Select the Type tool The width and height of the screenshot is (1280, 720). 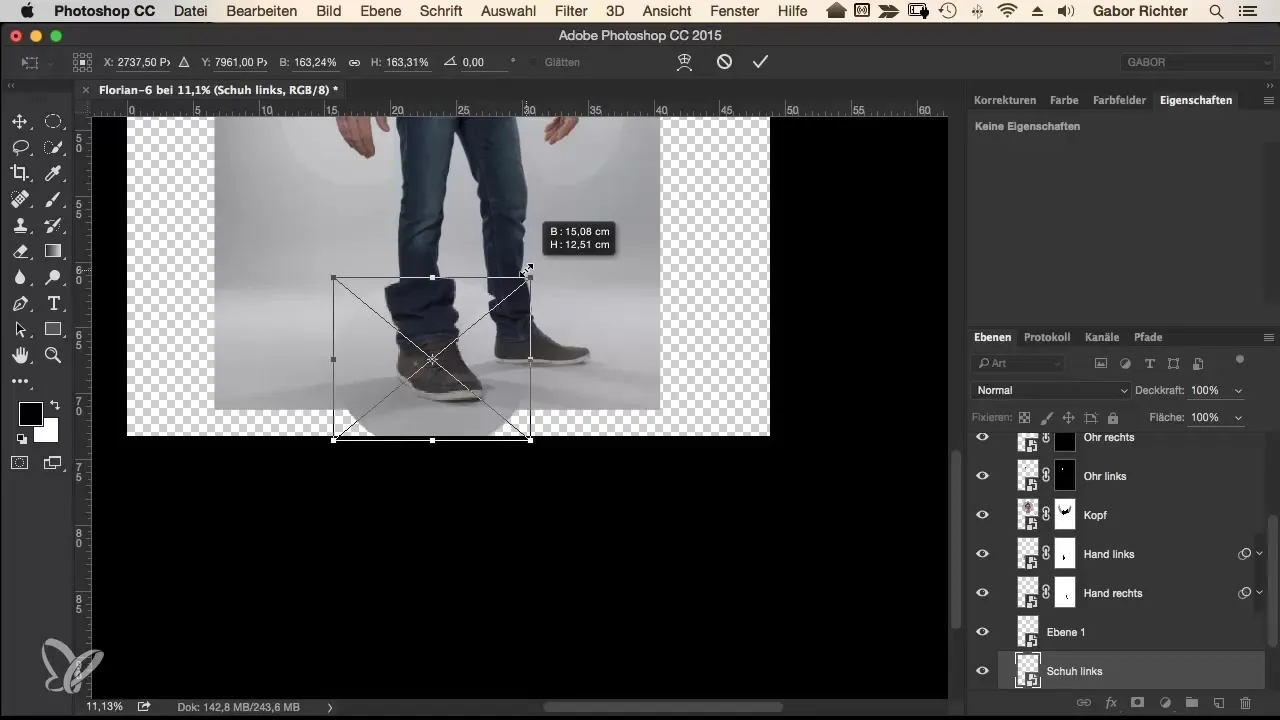click(53, 303)
